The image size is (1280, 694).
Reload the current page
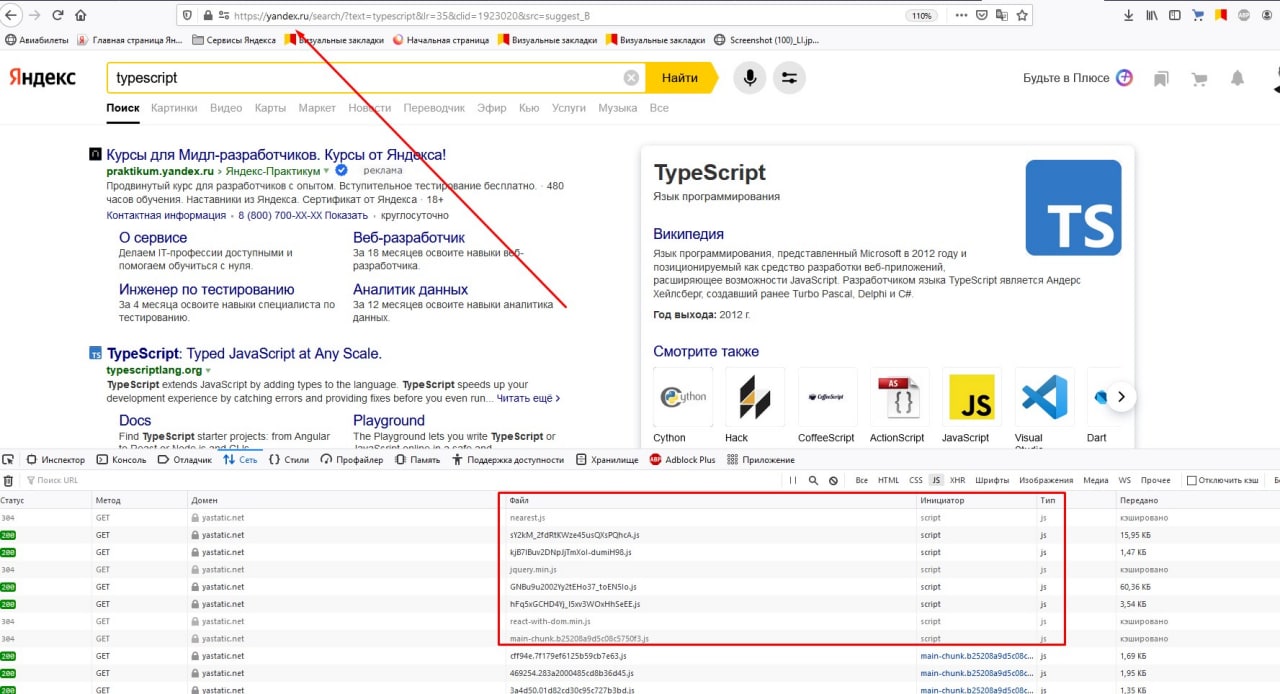pos(57,15)
